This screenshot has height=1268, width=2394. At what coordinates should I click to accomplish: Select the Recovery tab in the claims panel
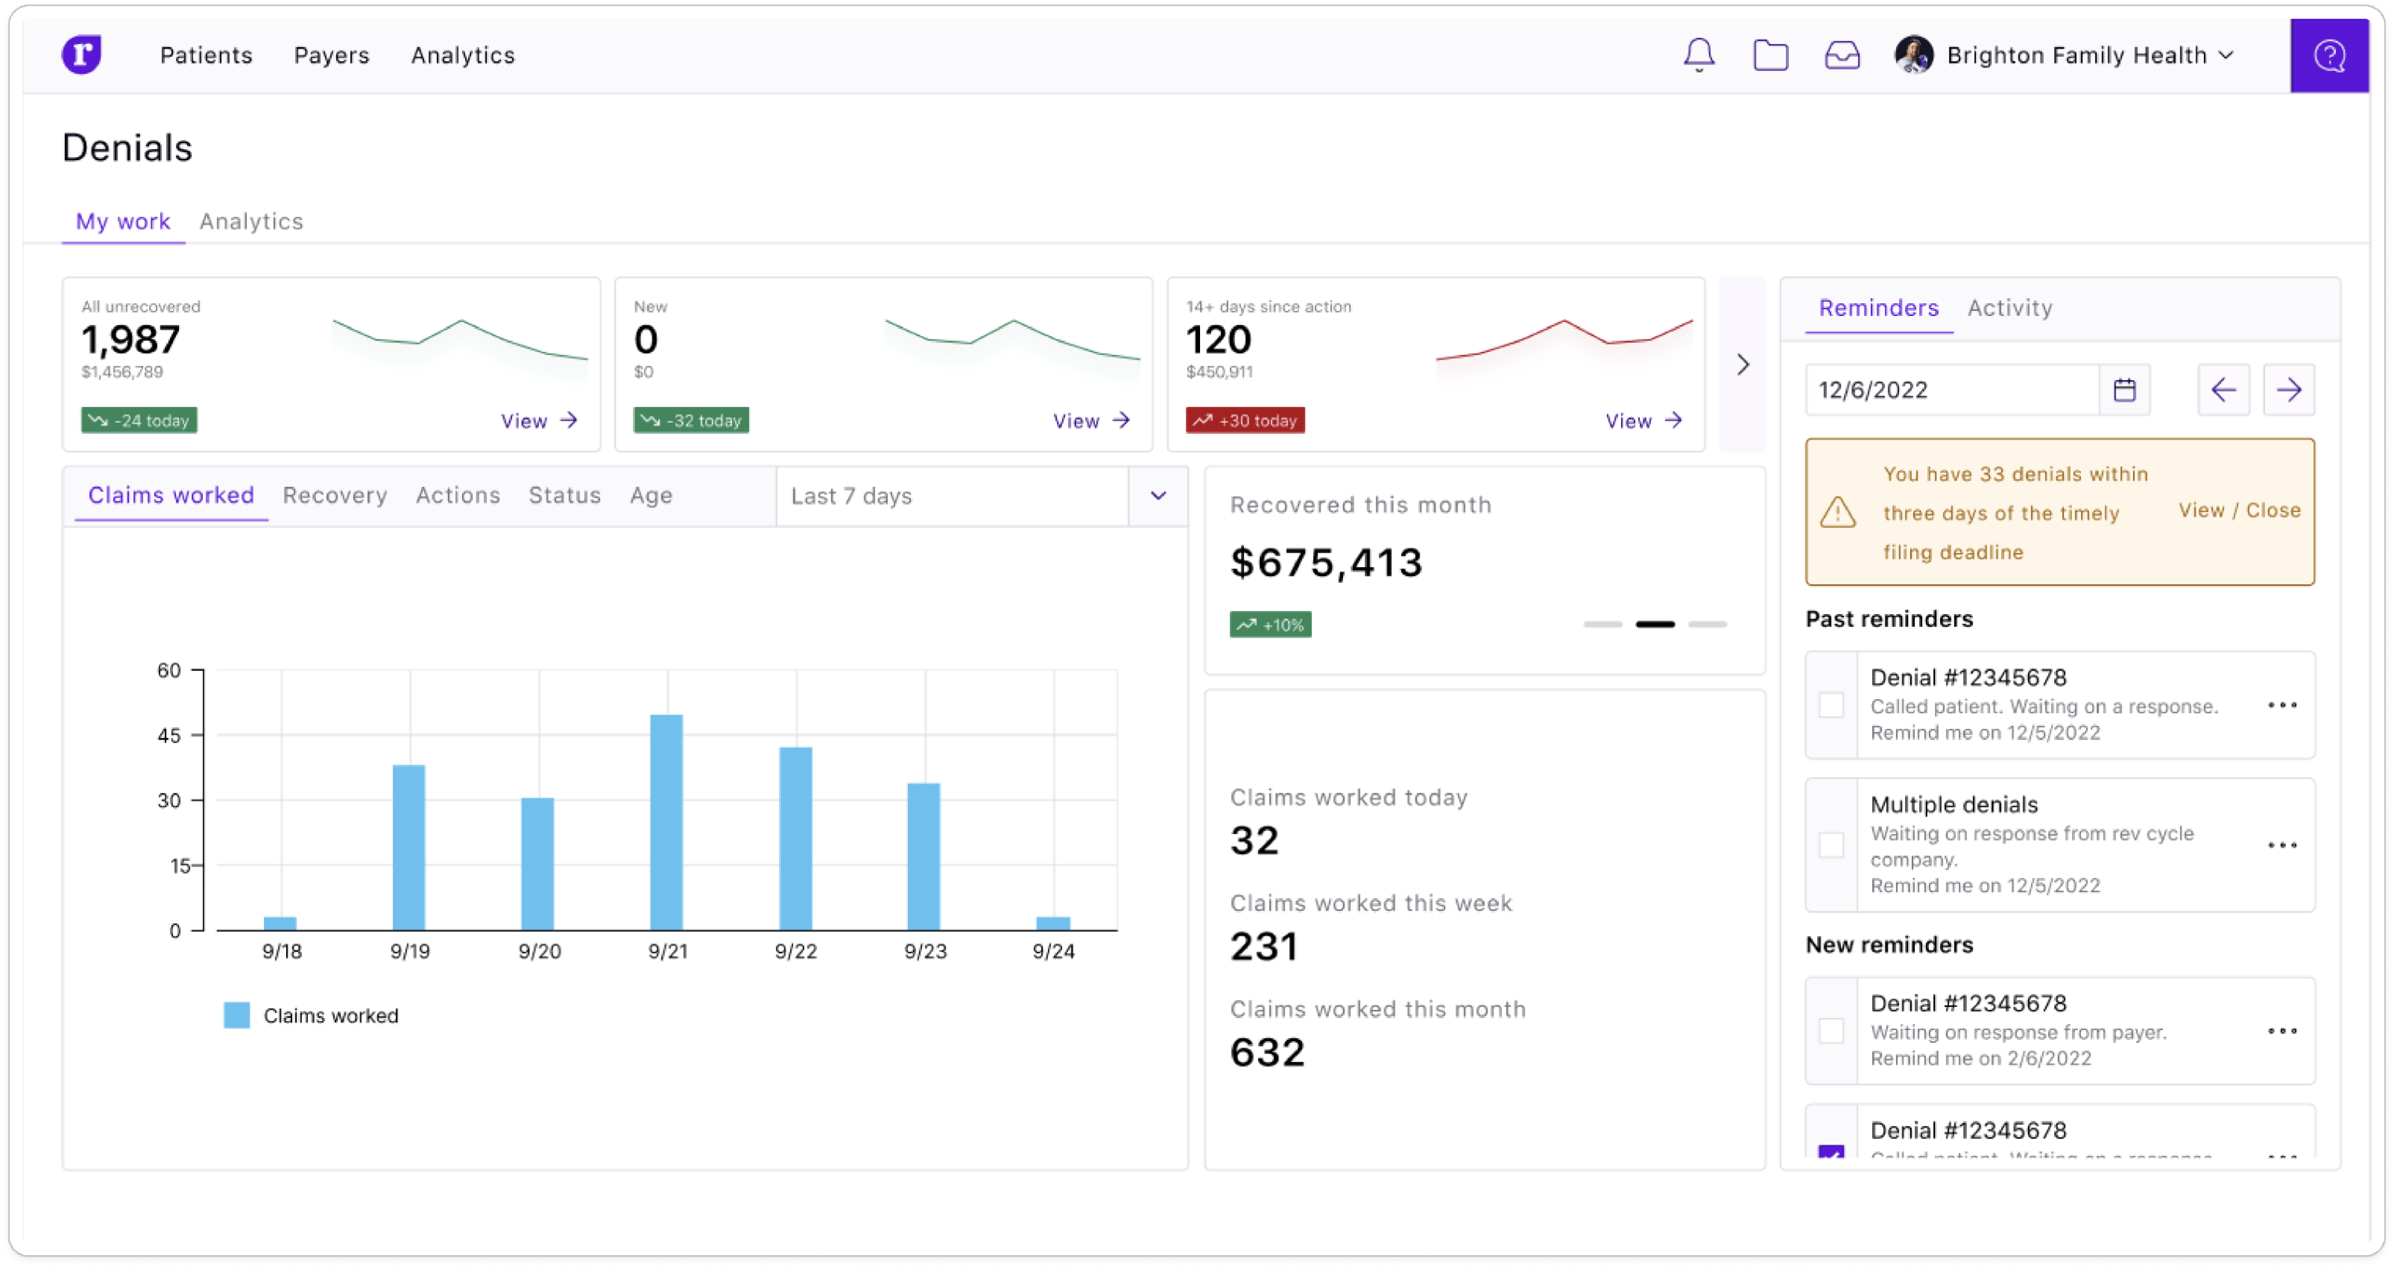(x=334, y=495)
